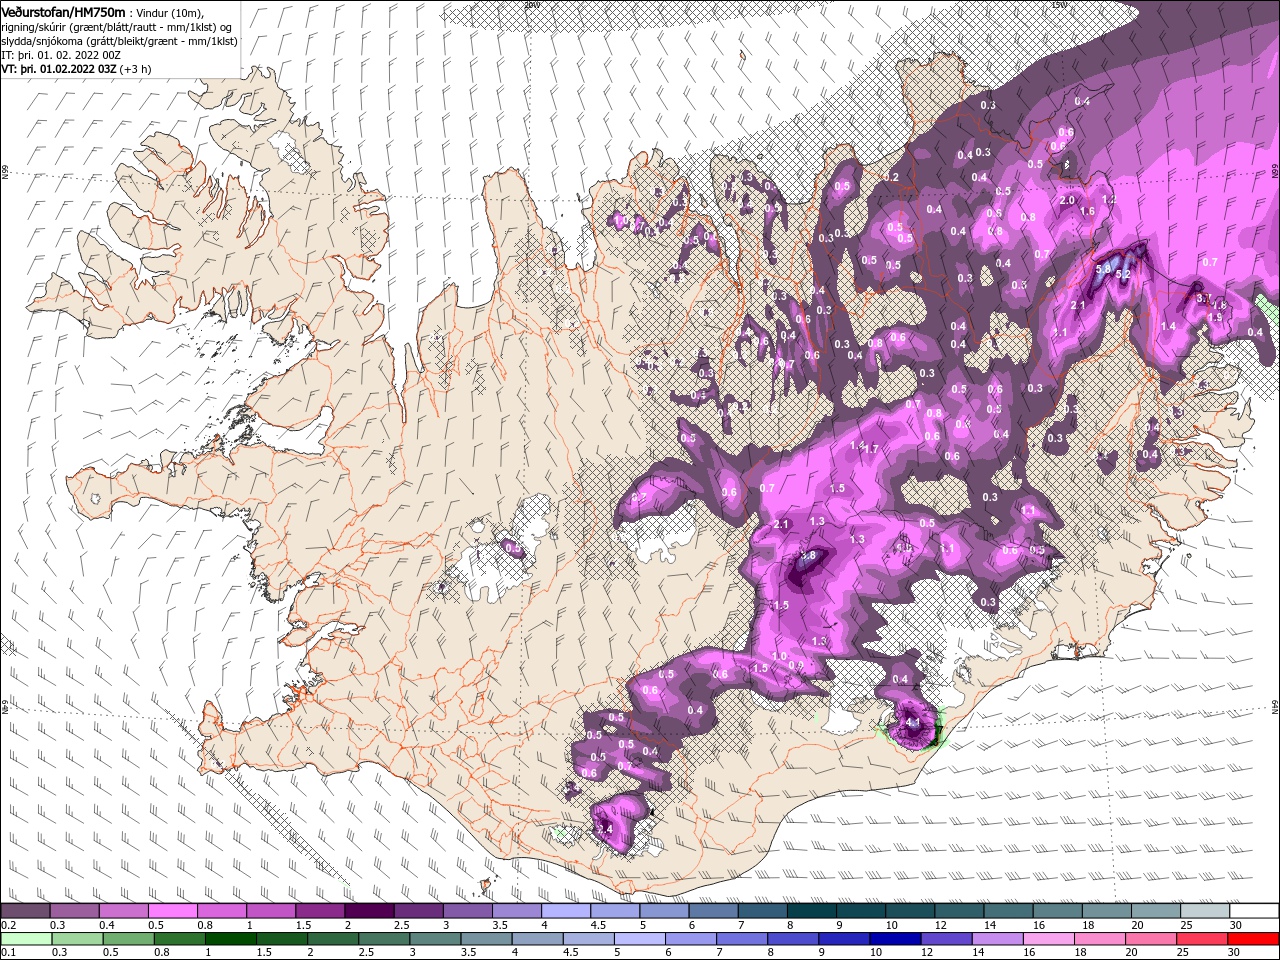1280x960 pixels.
Task: Click the 1.9 value on the east coast
Action: coord(1217,317)
